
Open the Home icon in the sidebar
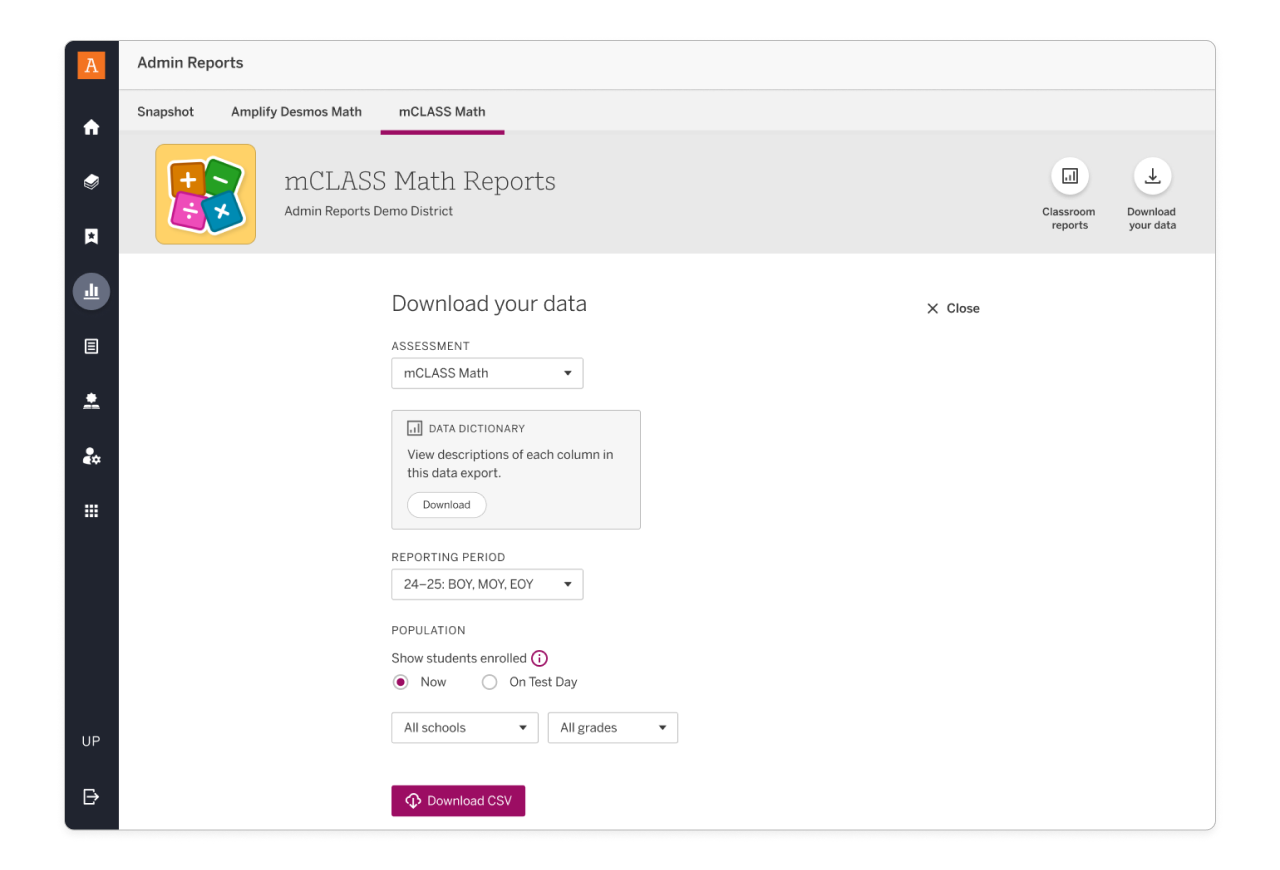click(91, 127)
